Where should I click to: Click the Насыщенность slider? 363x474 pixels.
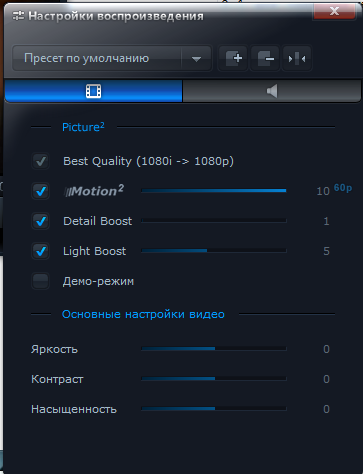[214, 408]
